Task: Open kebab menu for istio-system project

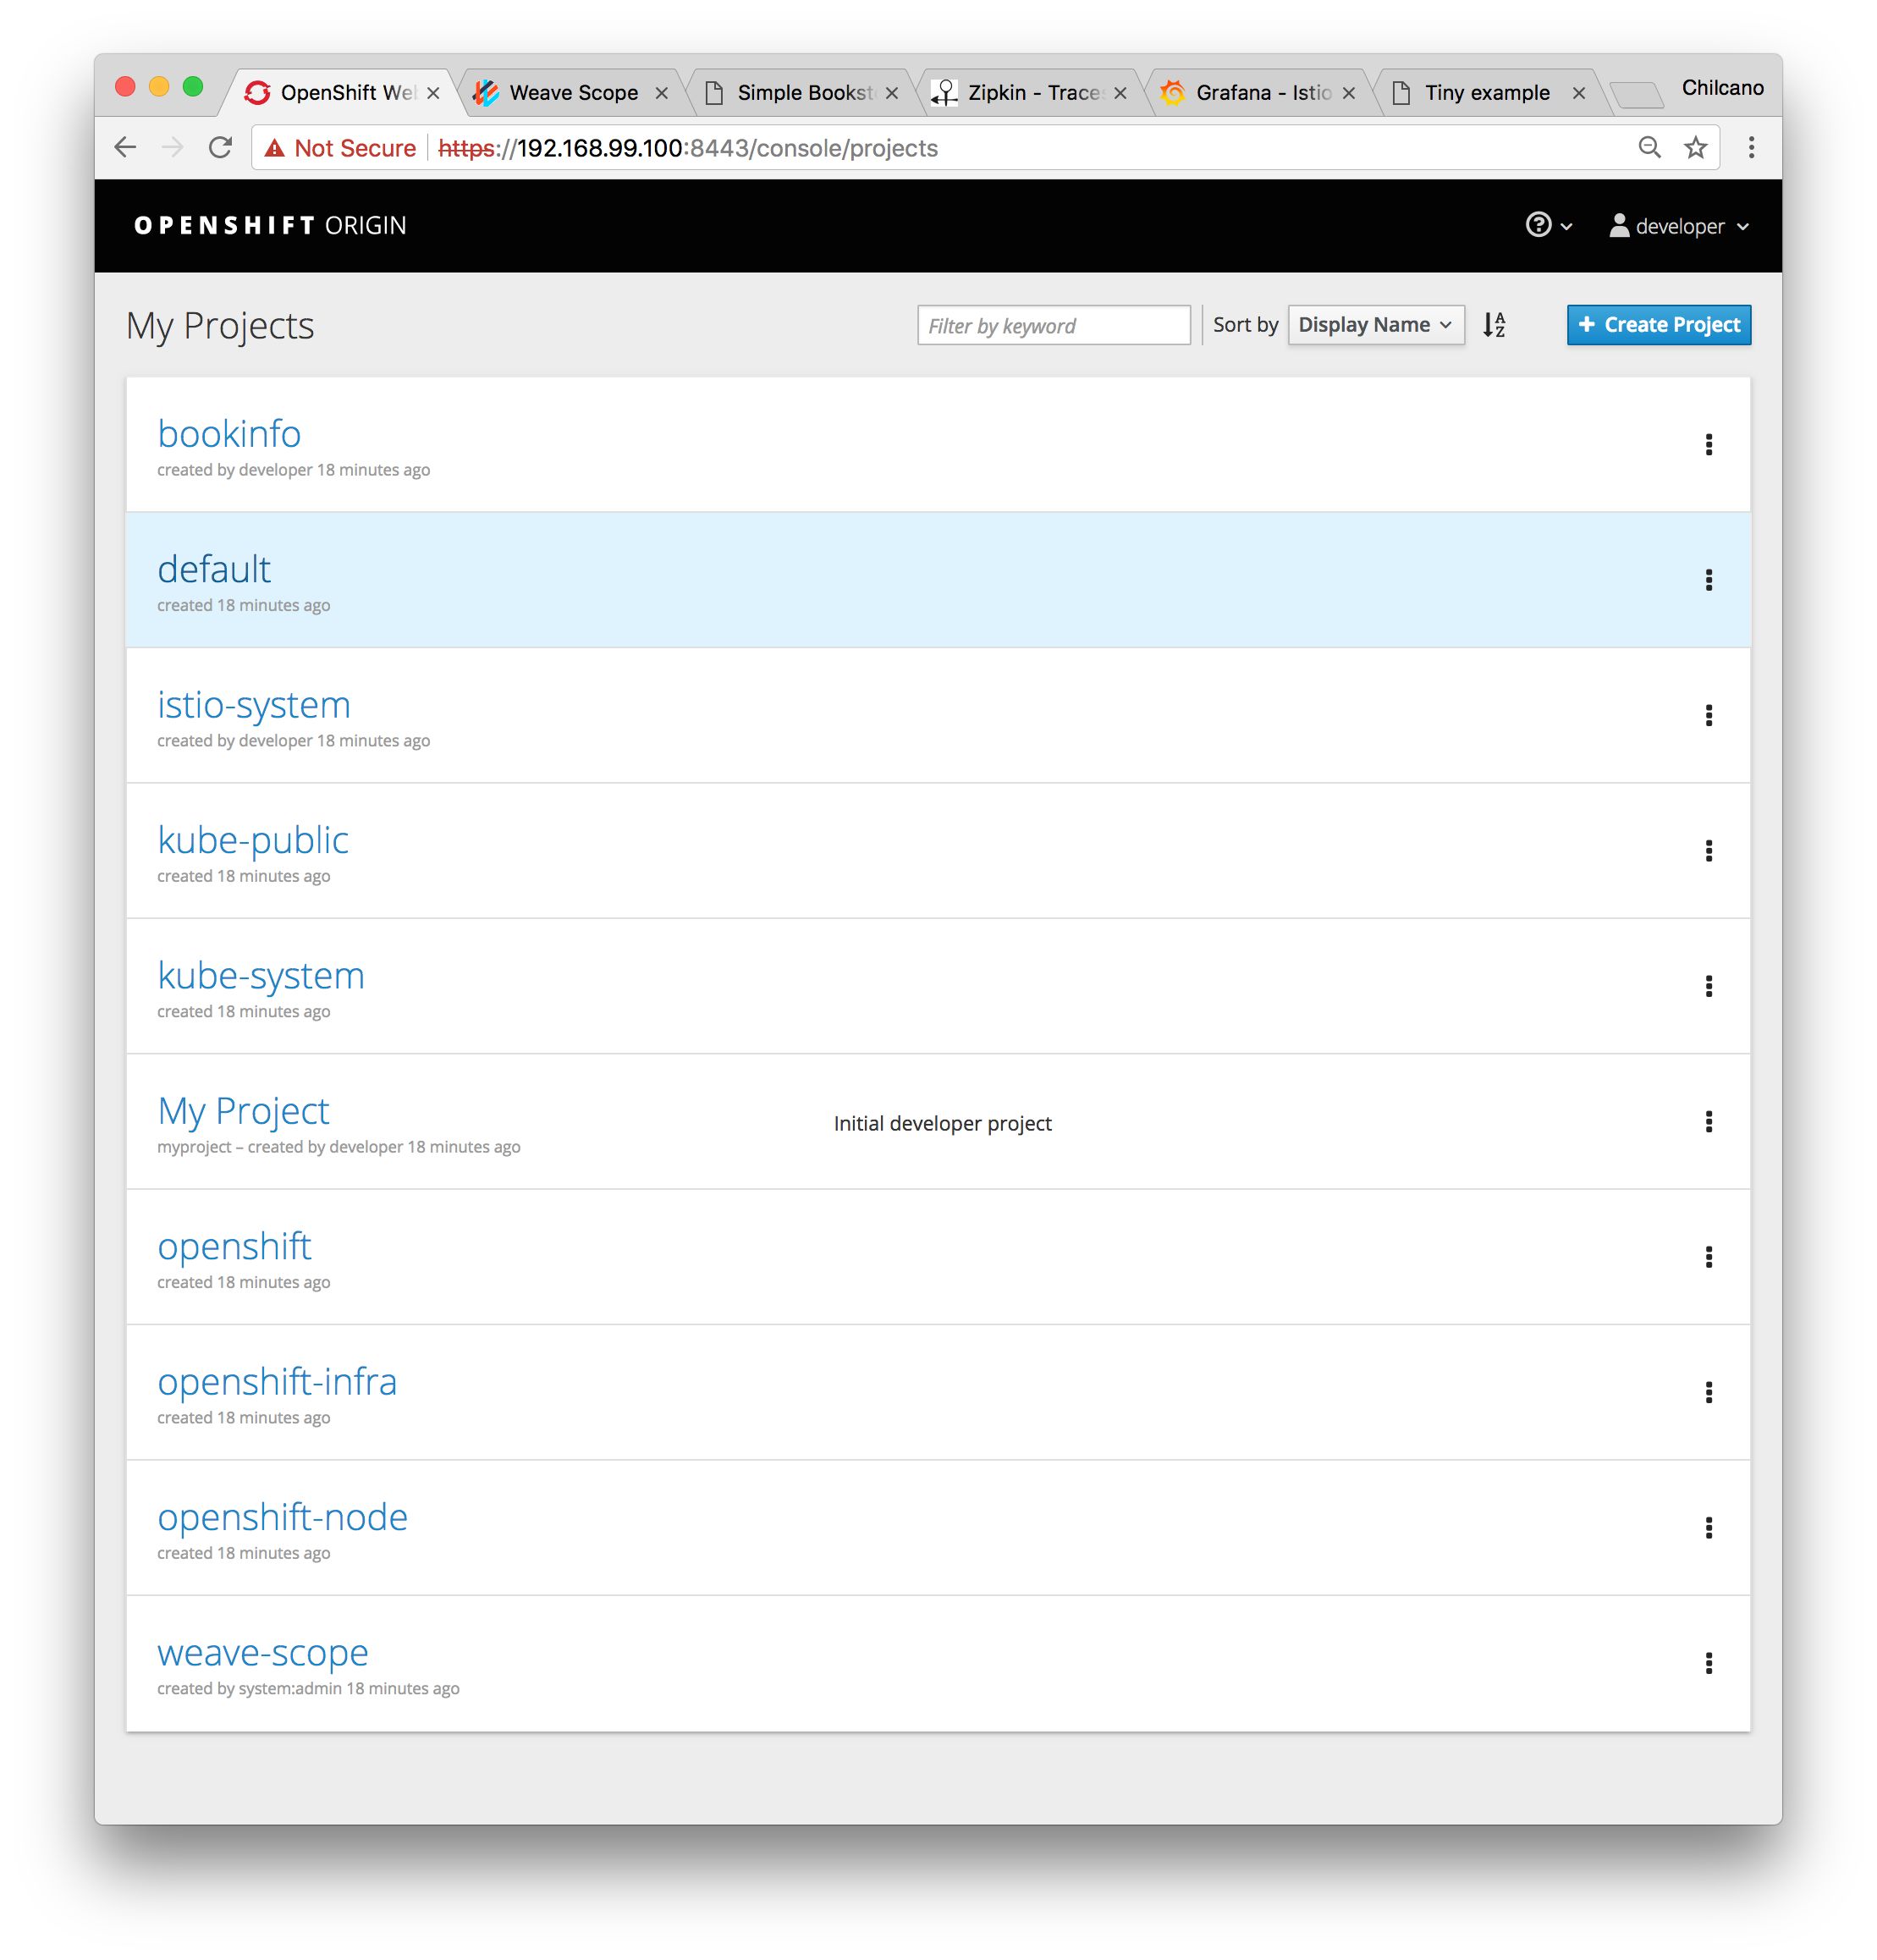Action: pos(1708,715)
